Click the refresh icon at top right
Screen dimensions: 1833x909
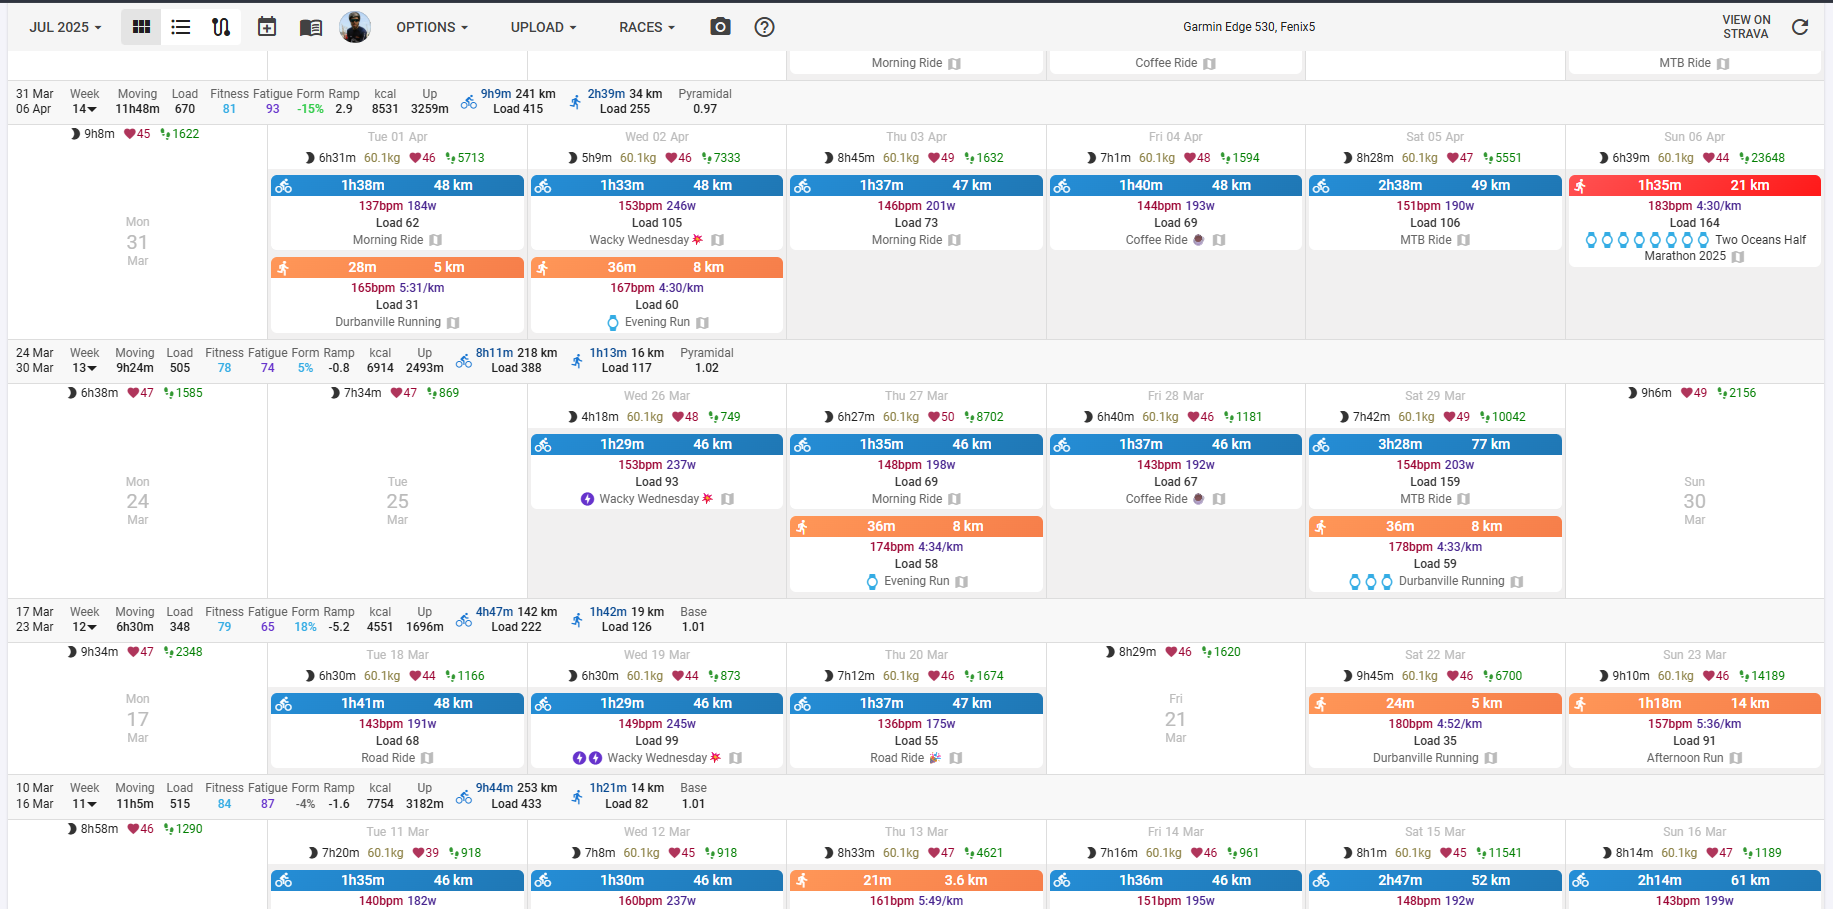1800,27
